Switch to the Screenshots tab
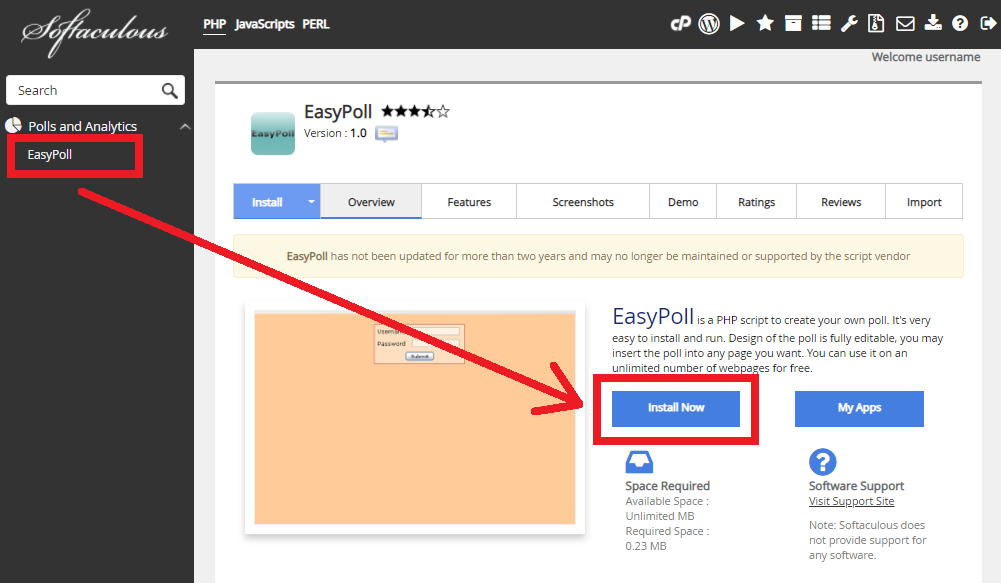This screenshot has width=1001, height=583. (582, 201)
